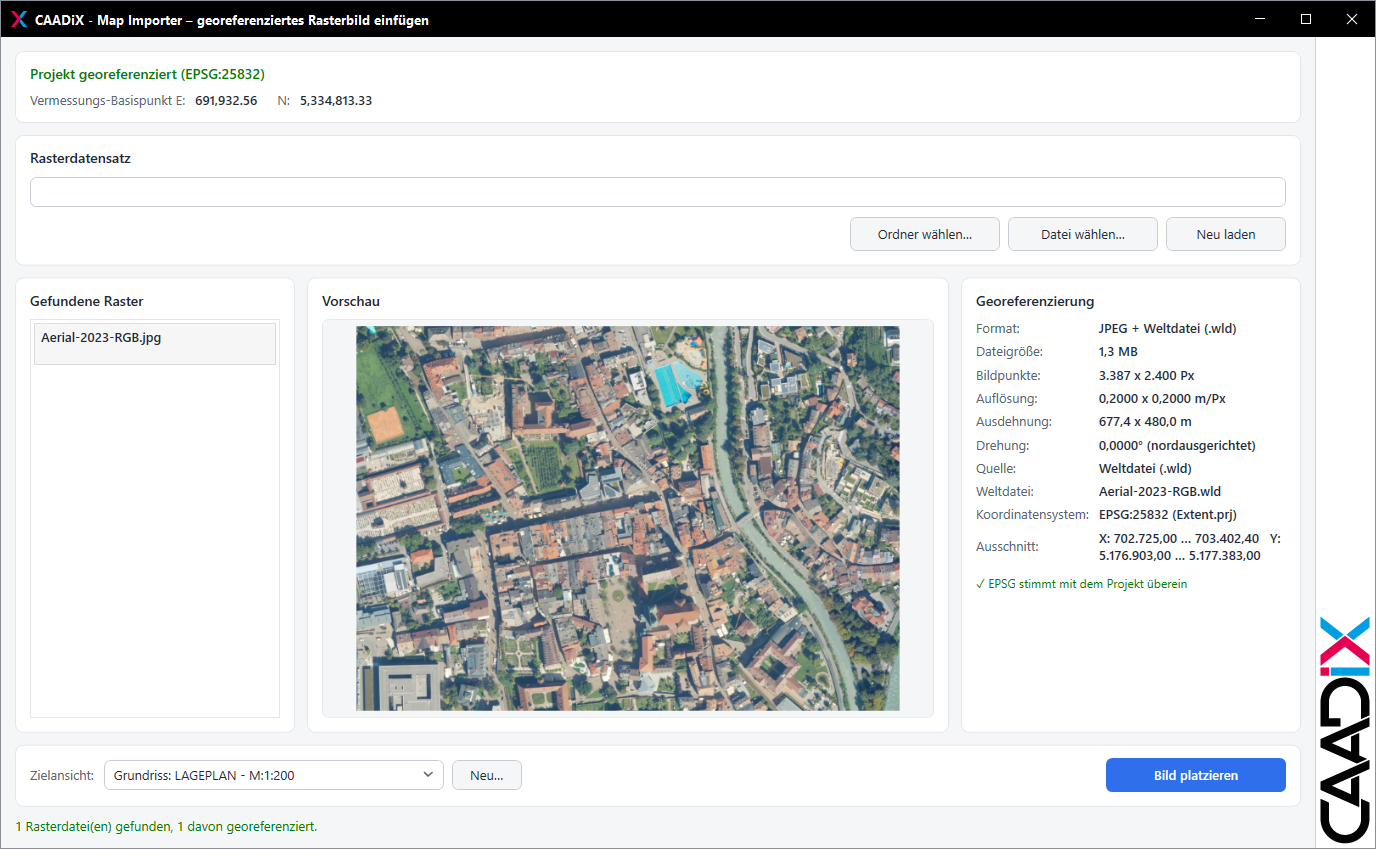The width and height of the screenshot is (1376, 849).
Task: Maximize the Map Importer window
Action: click(x=1306, y=19)
